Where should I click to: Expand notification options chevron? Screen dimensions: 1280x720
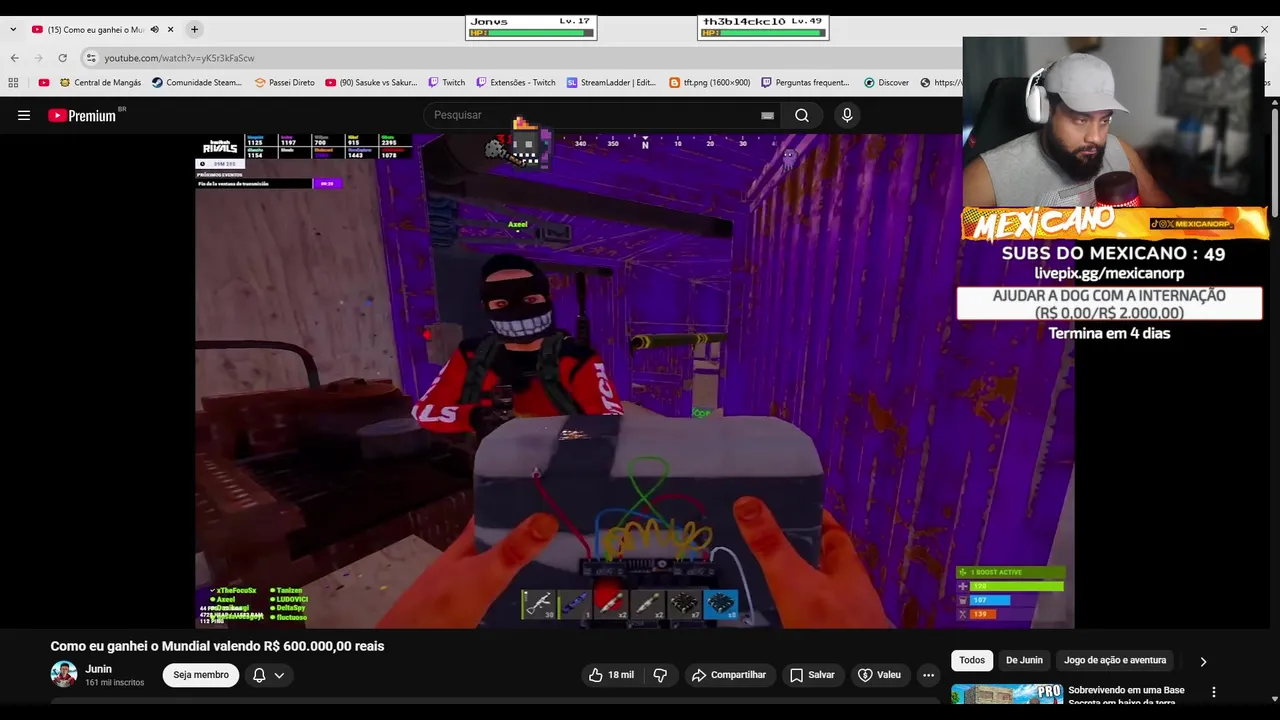click(x=279, y=675)
